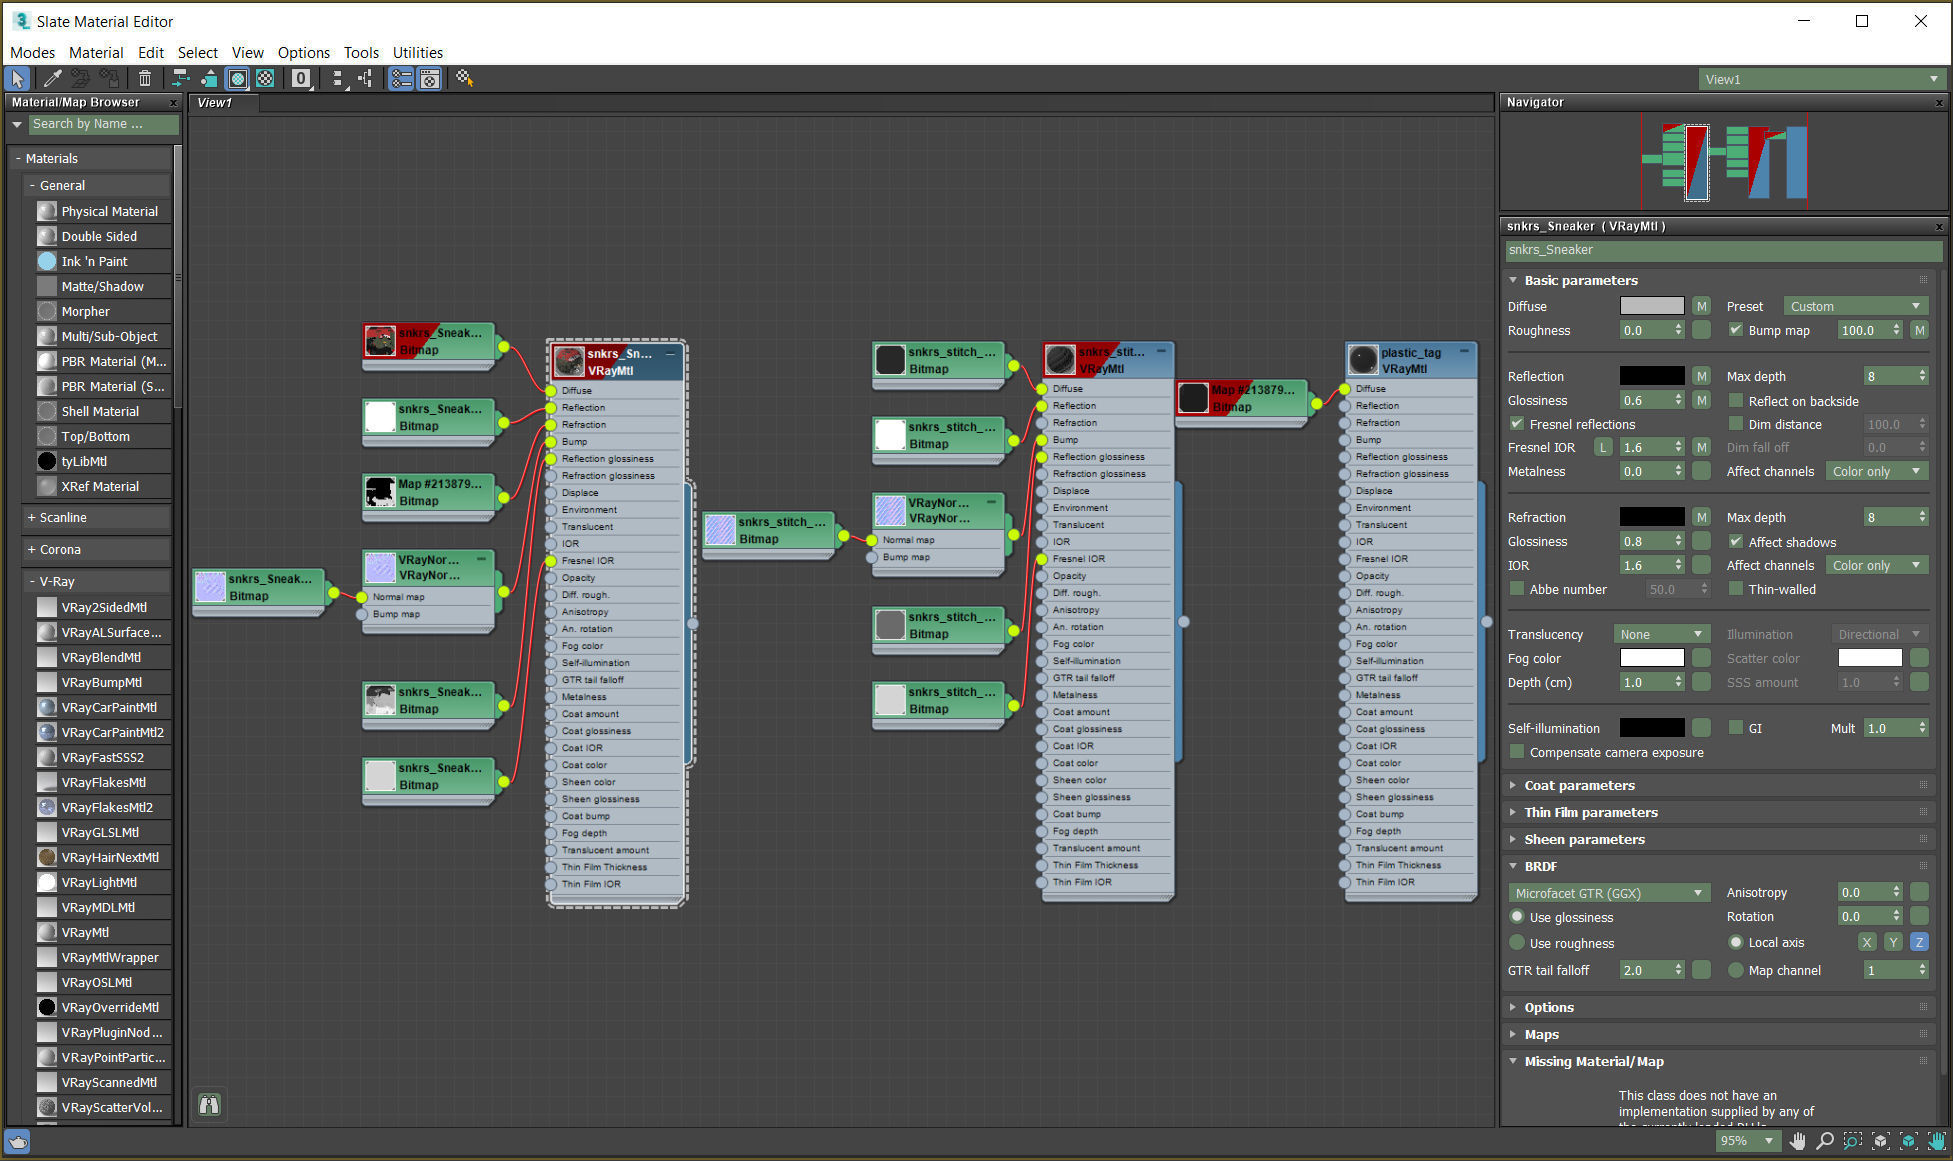The image size is (1953, 1161).
Task: Click the select by material icon
Action: (464, 78)
